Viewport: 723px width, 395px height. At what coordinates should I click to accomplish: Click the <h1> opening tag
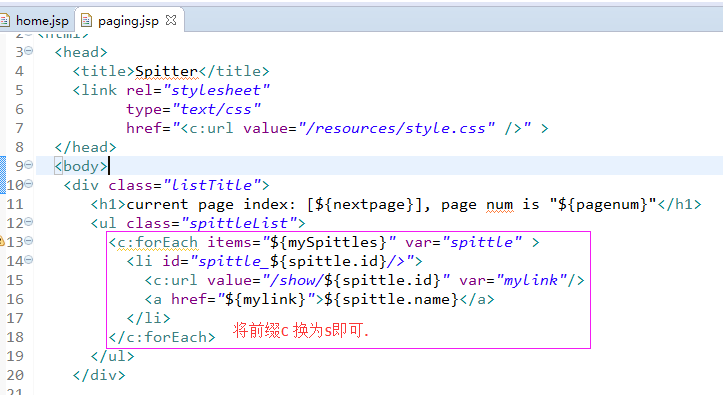108,204
